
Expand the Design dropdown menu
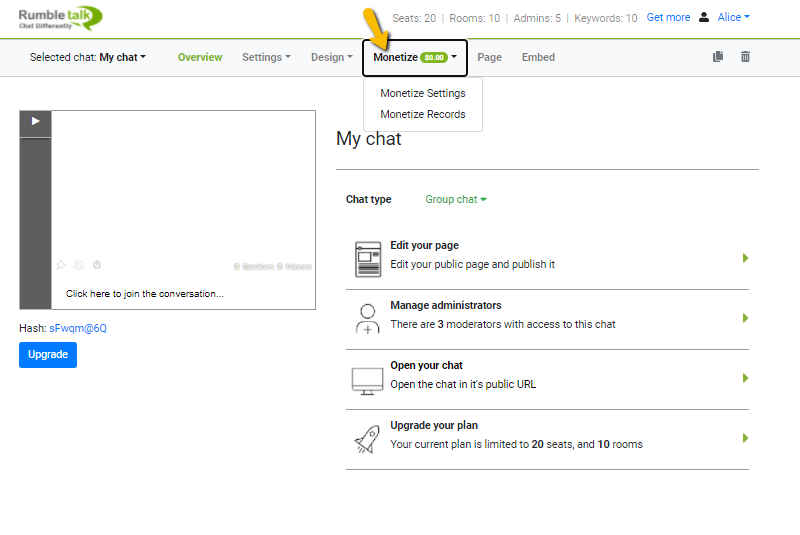[331, 57]
